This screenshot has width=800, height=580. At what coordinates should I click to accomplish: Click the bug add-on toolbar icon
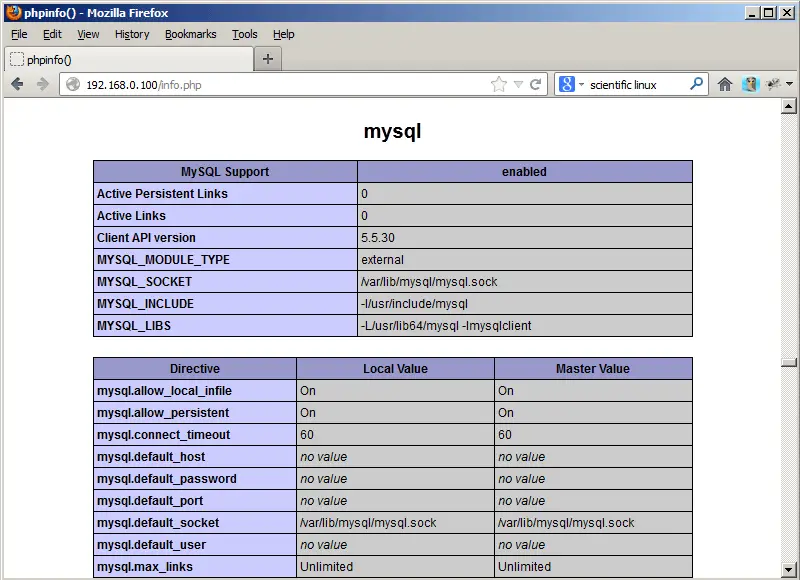pos(773,84)
